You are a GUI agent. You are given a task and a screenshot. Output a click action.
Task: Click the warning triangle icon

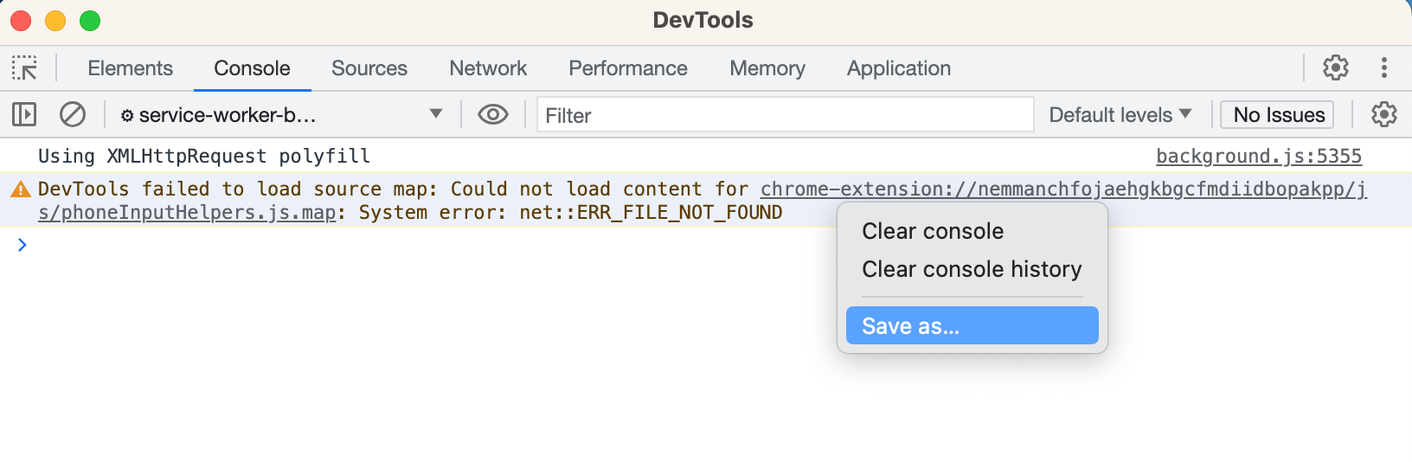(x=20, y=190)
